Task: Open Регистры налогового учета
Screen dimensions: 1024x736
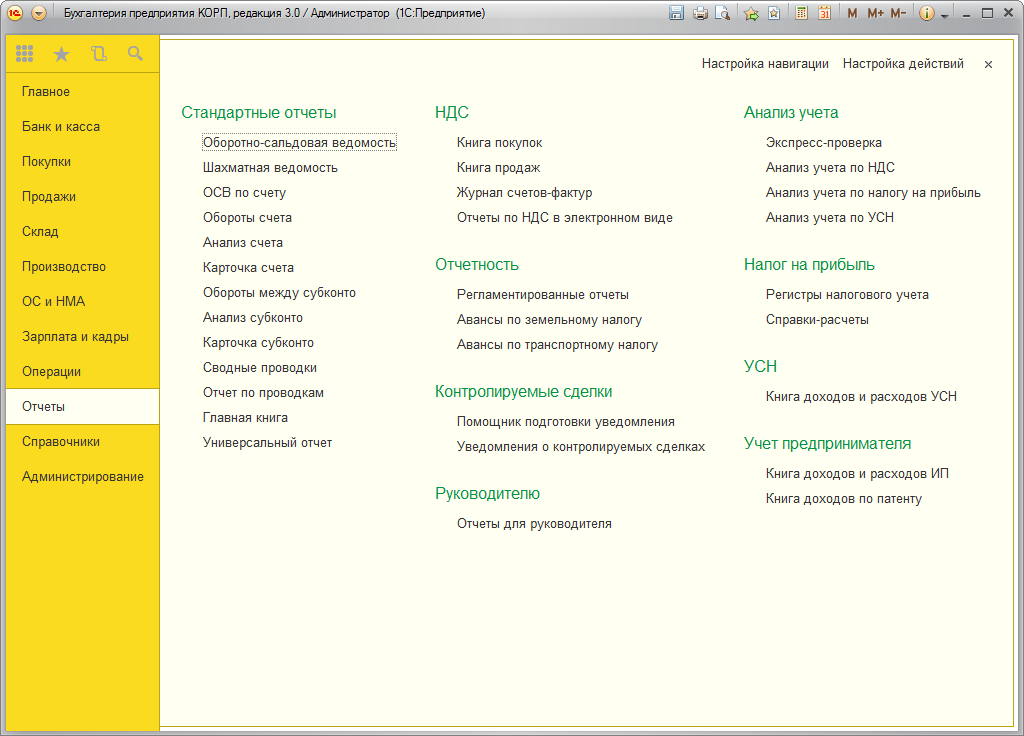Action: pos(847,295)
